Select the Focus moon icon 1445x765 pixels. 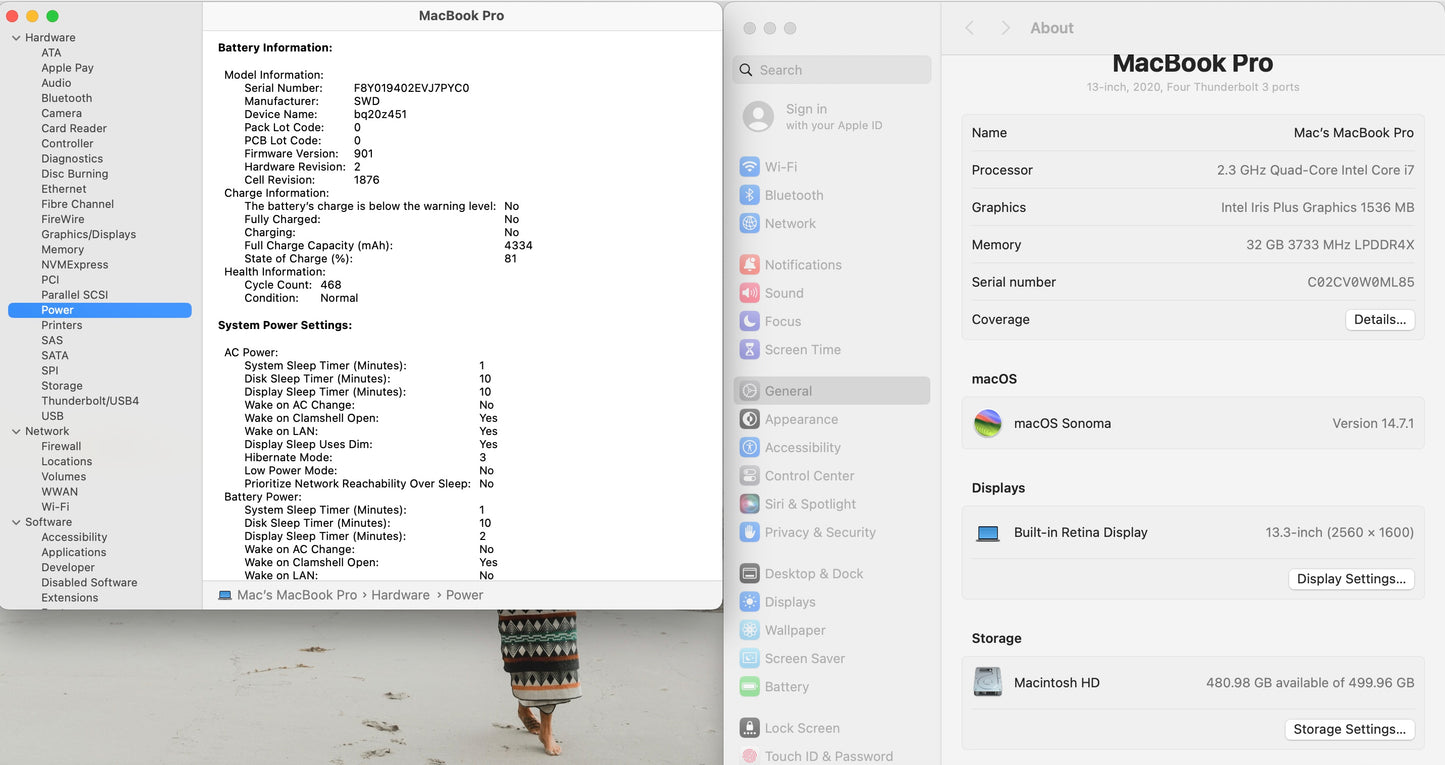pos(749,321)
